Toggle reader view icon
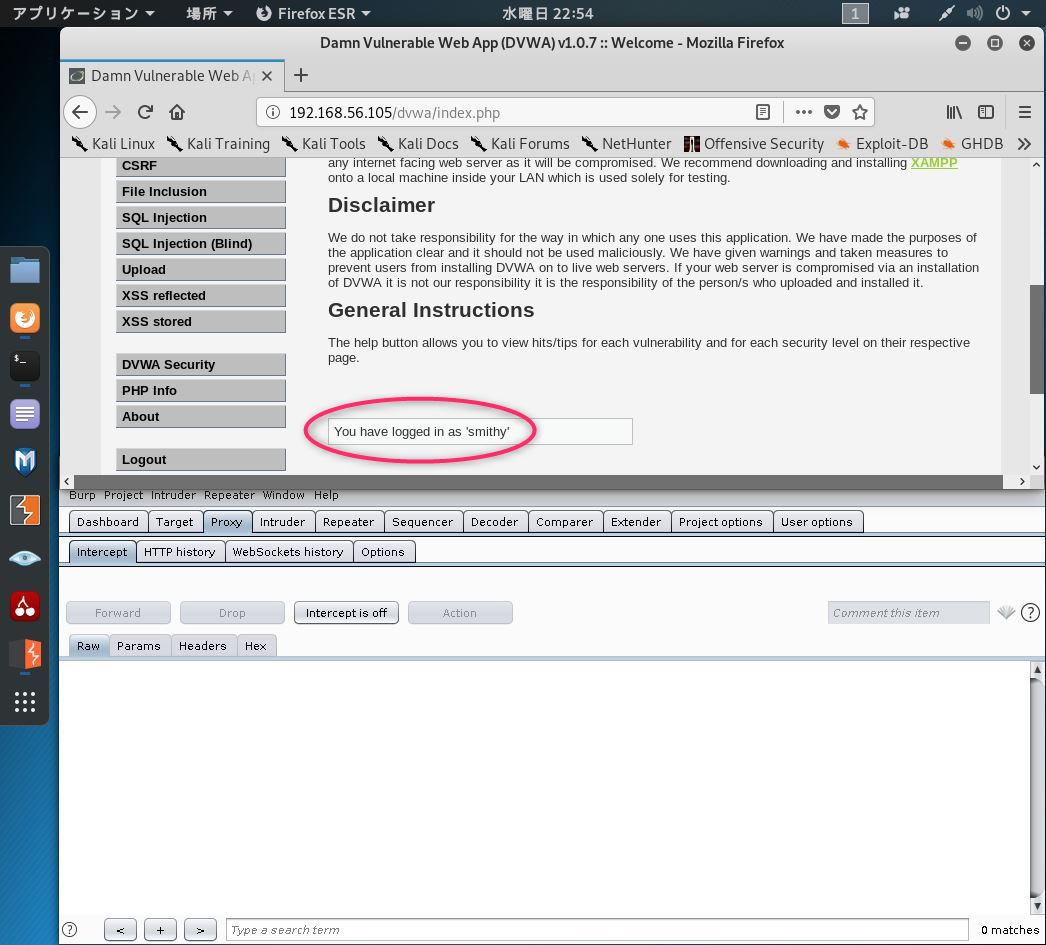Screen dimensions: 1046x945 coord(762,112)
